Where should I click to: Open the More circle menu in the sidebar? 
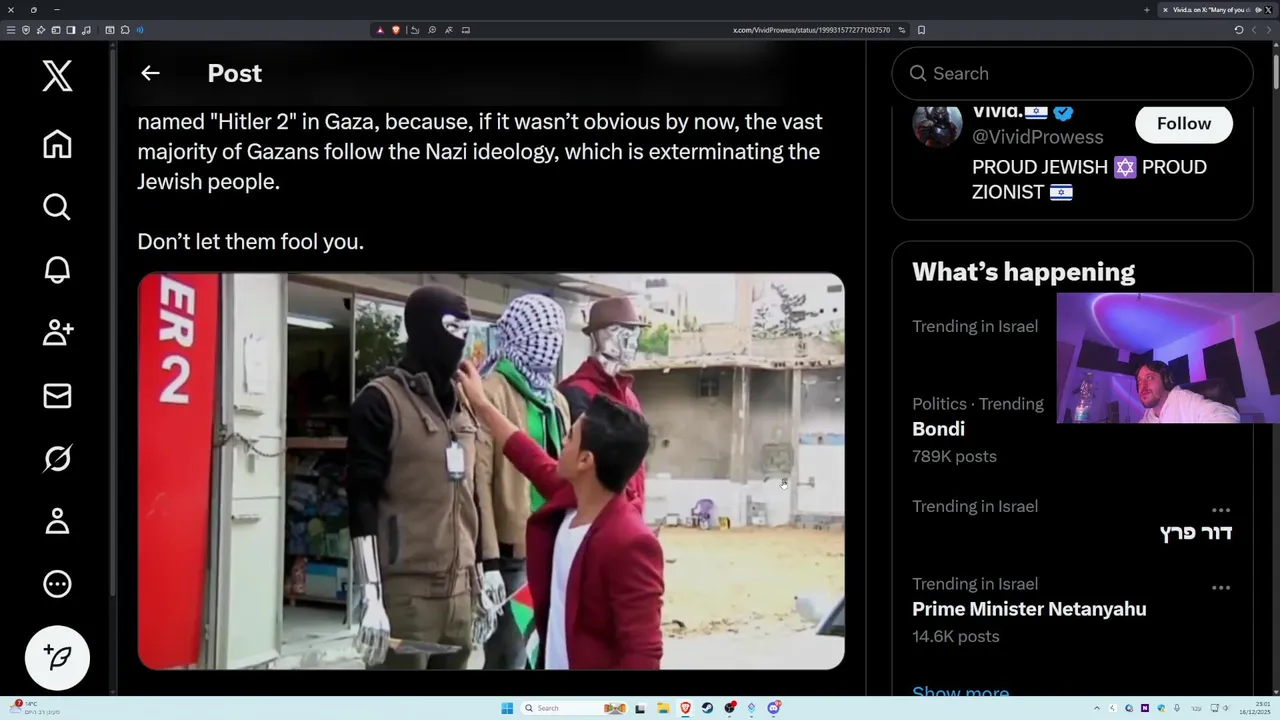tap(57, 584)
